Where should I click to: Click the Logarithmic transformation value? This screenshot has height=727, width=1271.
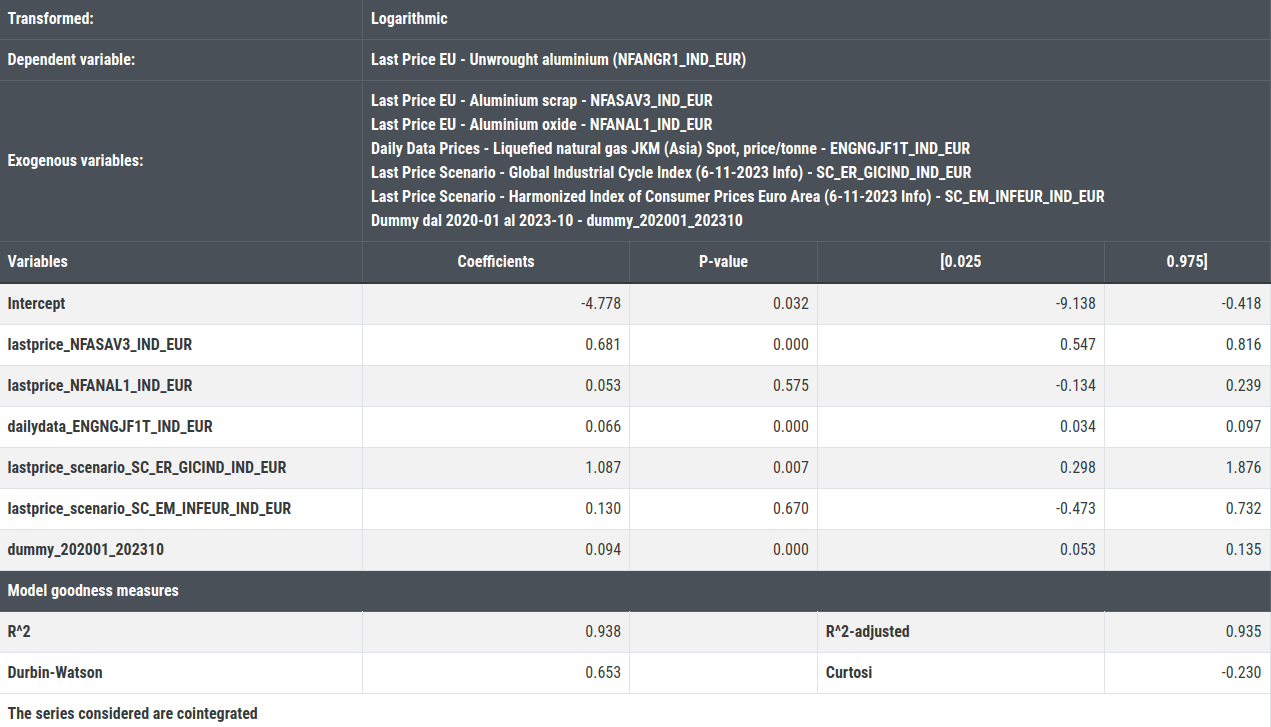tap(409, 19)
